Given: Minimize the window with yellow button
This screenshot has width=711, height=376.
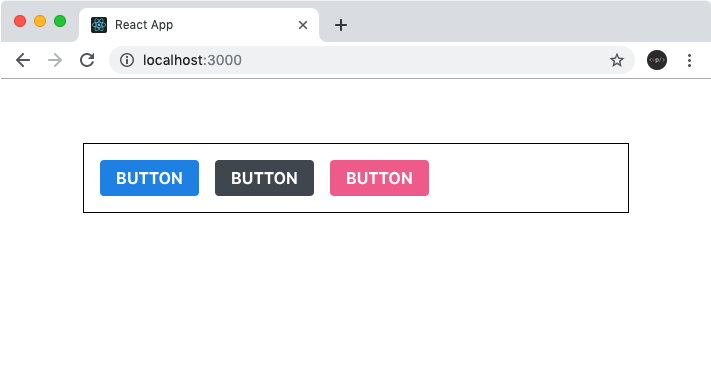Looking at the screenshot, I should tap(40, 21).
